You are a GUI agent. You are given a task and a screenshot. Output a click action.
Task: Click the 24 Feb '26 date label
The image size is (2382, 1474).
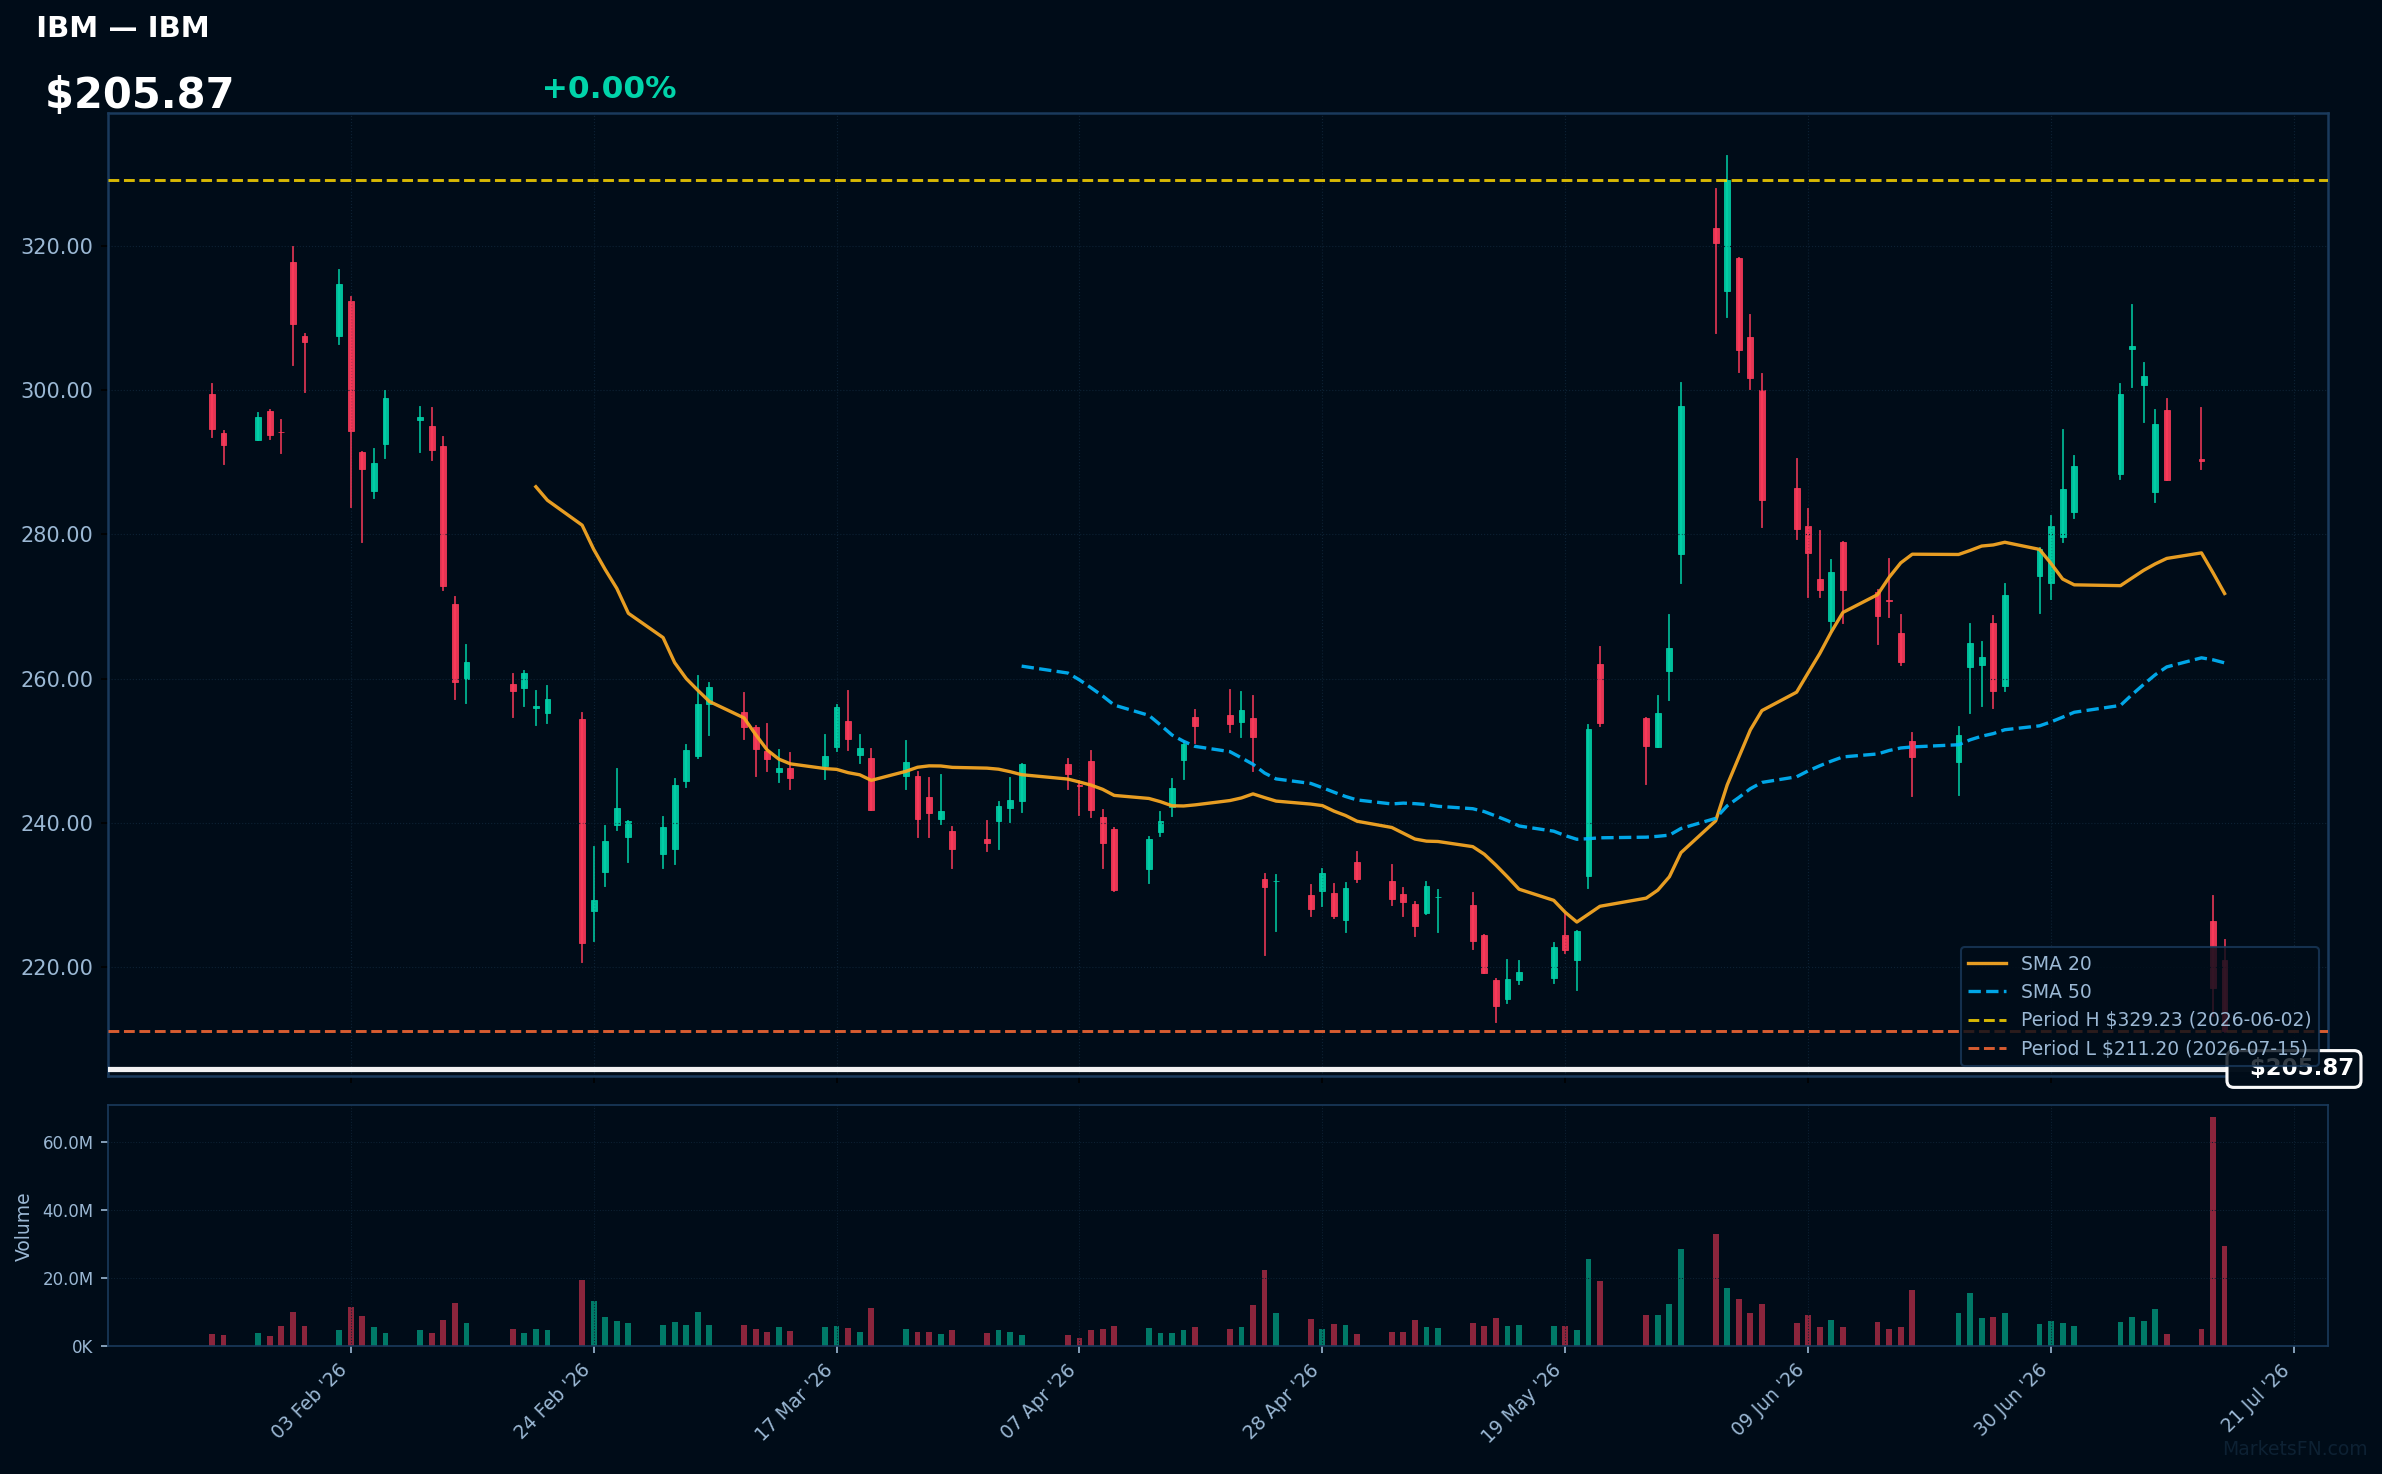pos(552,1400)
